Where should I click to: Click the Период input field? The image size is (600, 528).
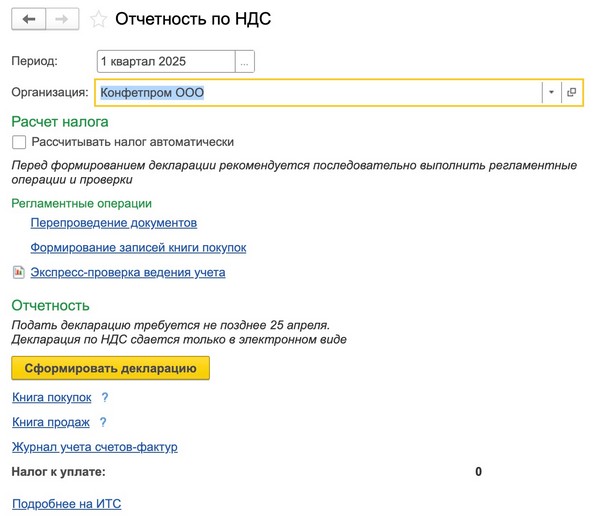[166, 61]
